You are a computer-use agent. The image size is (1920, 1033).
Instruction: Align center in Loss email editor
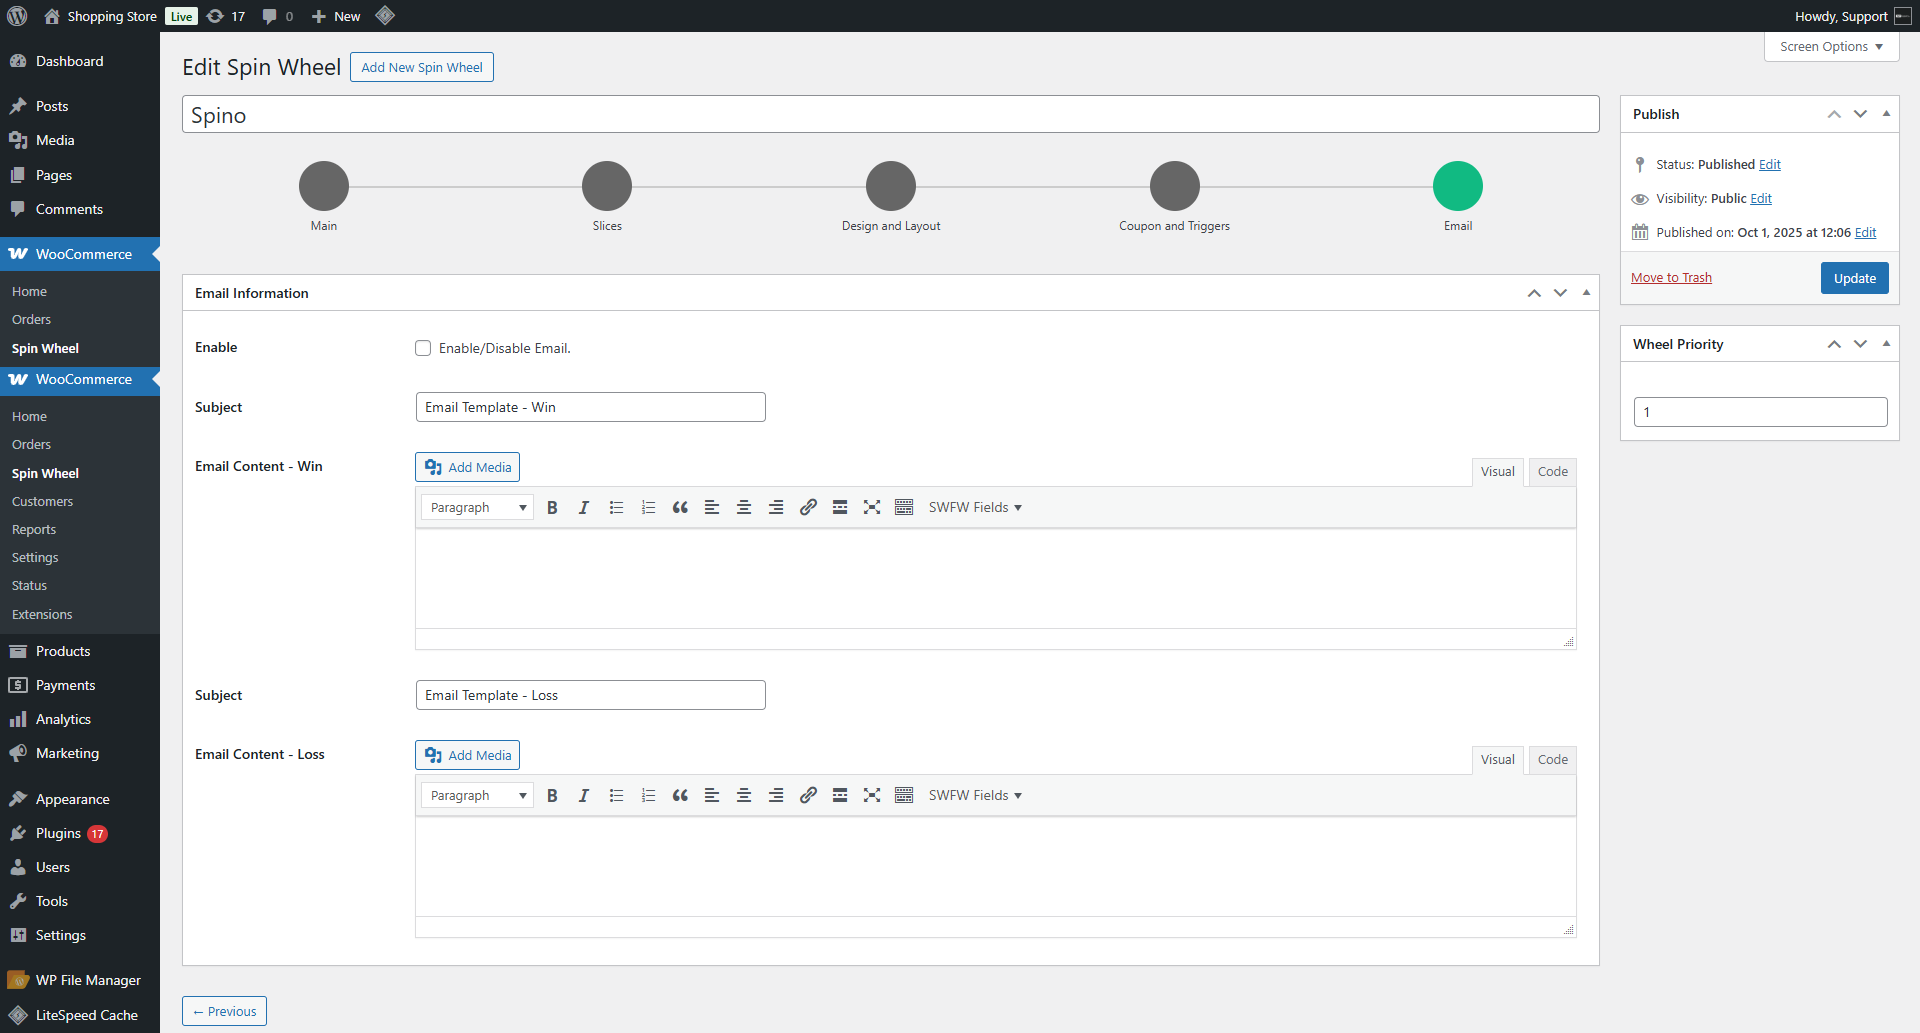coord(744,796)
